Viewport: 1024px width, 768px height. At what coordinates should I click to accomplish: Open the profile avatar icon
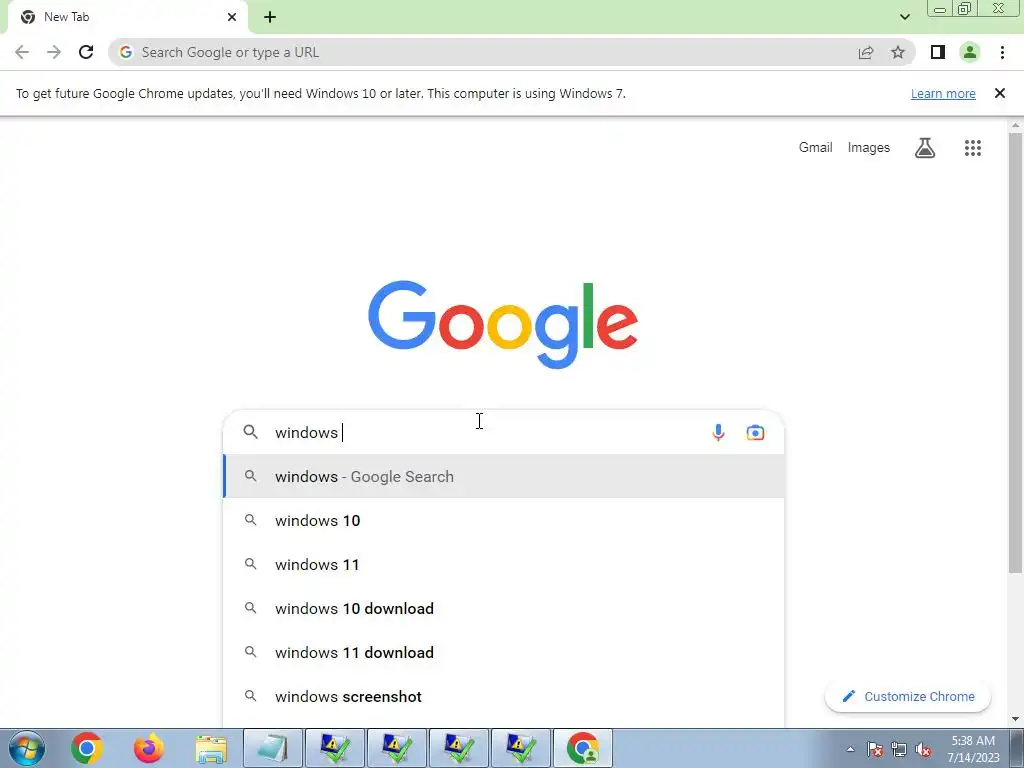[970, 52]
